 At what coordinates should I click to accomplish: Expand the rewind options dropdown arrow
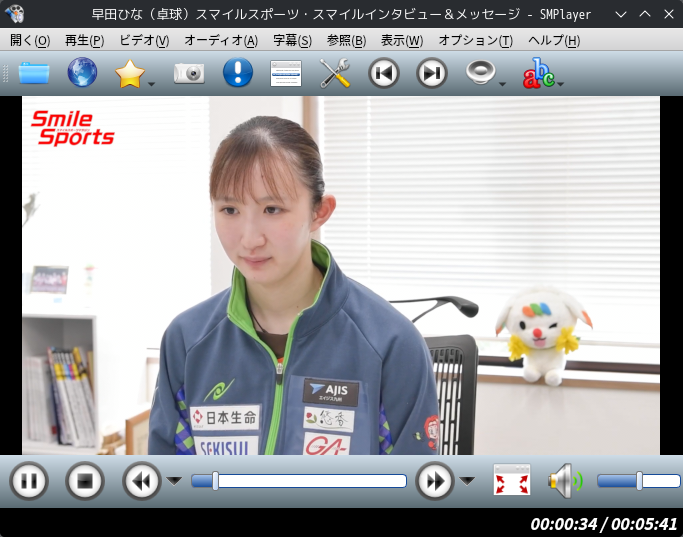pos(174,481)
